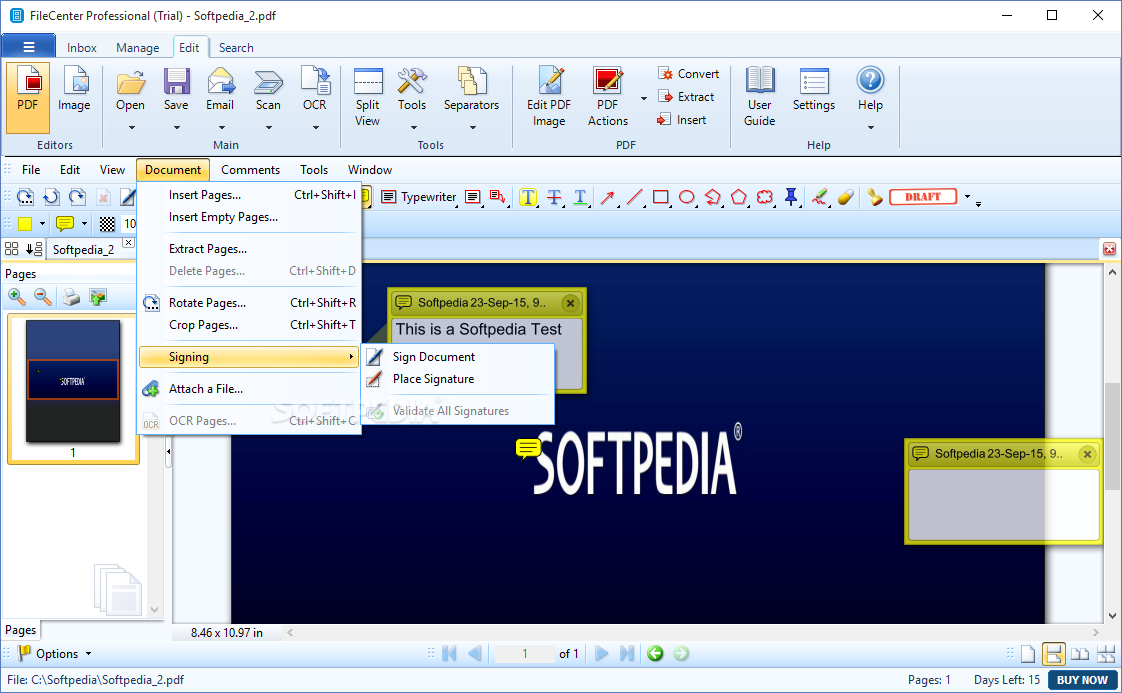Select the red arrow drawing tool
This screenshot has width=1122, height=693.
[x=608, y=197]
